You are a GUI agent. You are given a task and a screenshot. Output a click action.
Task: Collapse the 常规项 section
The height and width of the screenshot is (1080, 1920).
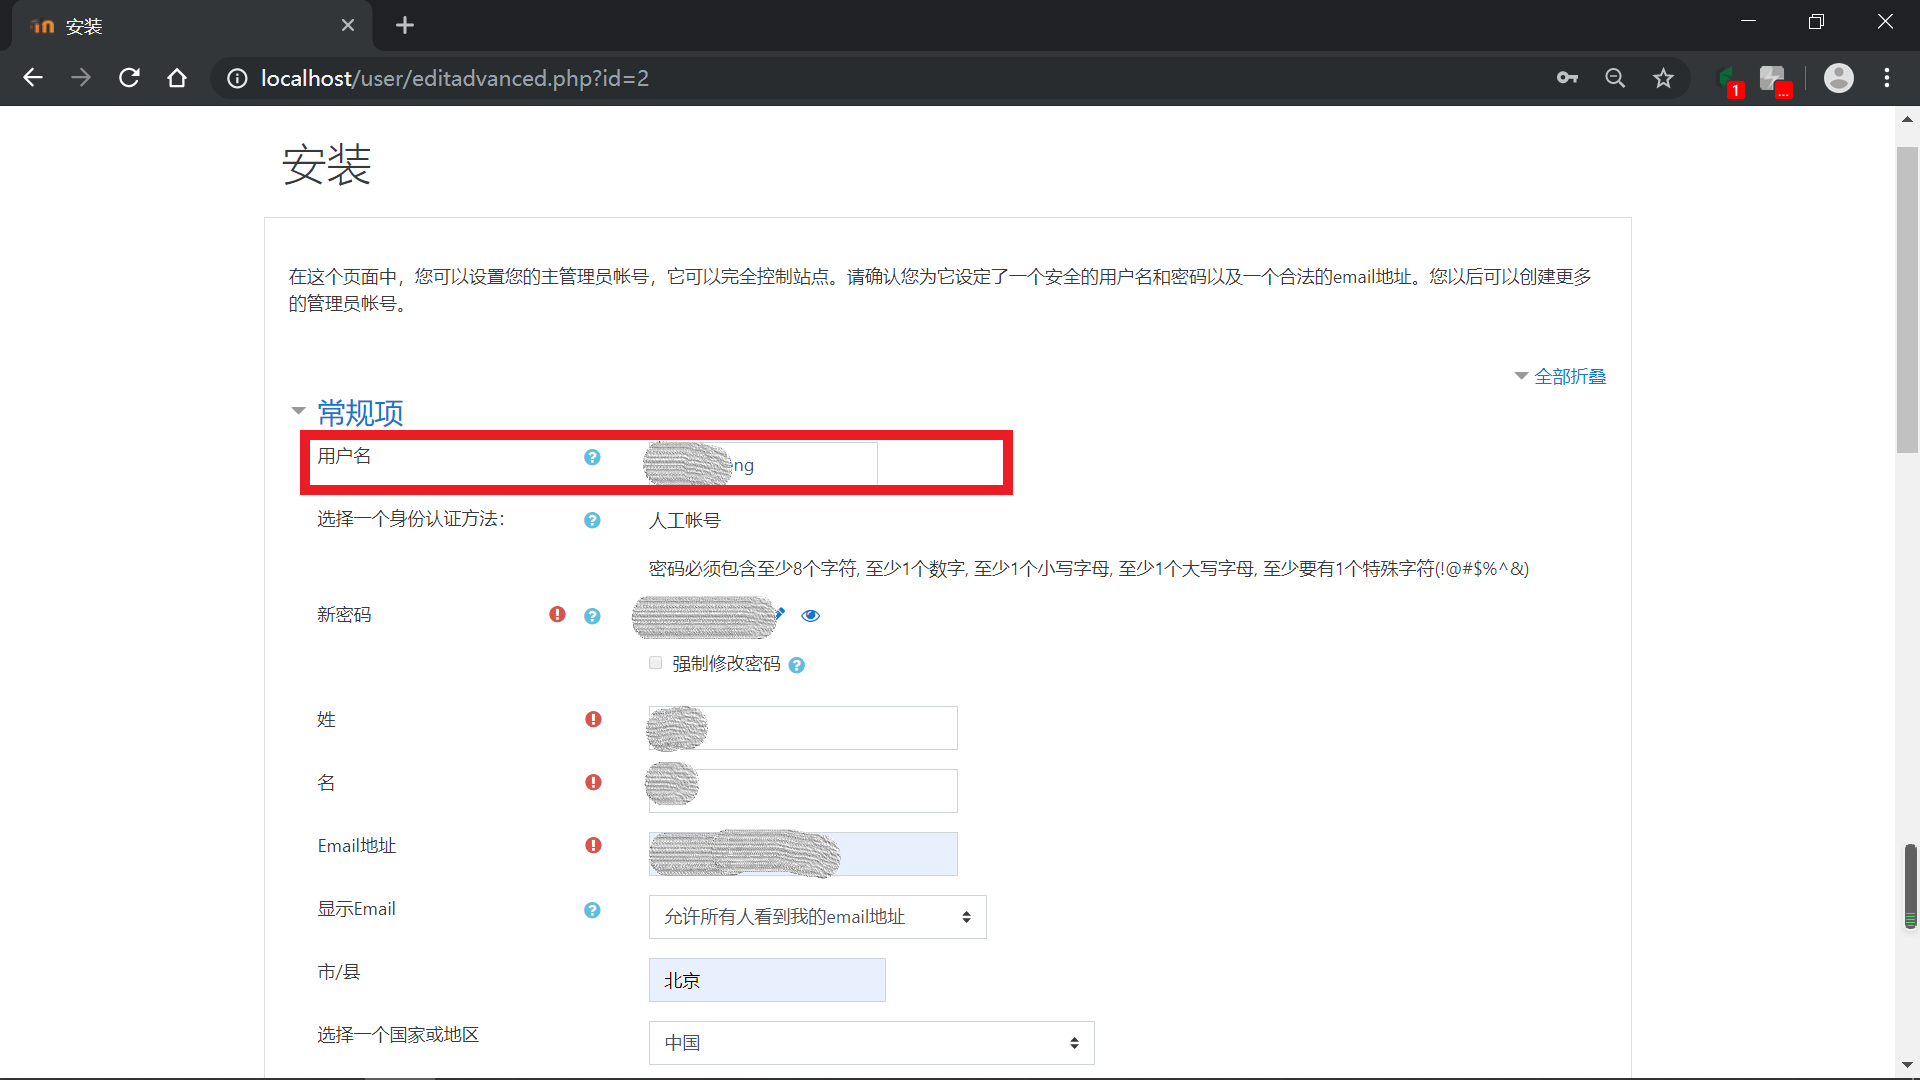click(x=298, y=411)
